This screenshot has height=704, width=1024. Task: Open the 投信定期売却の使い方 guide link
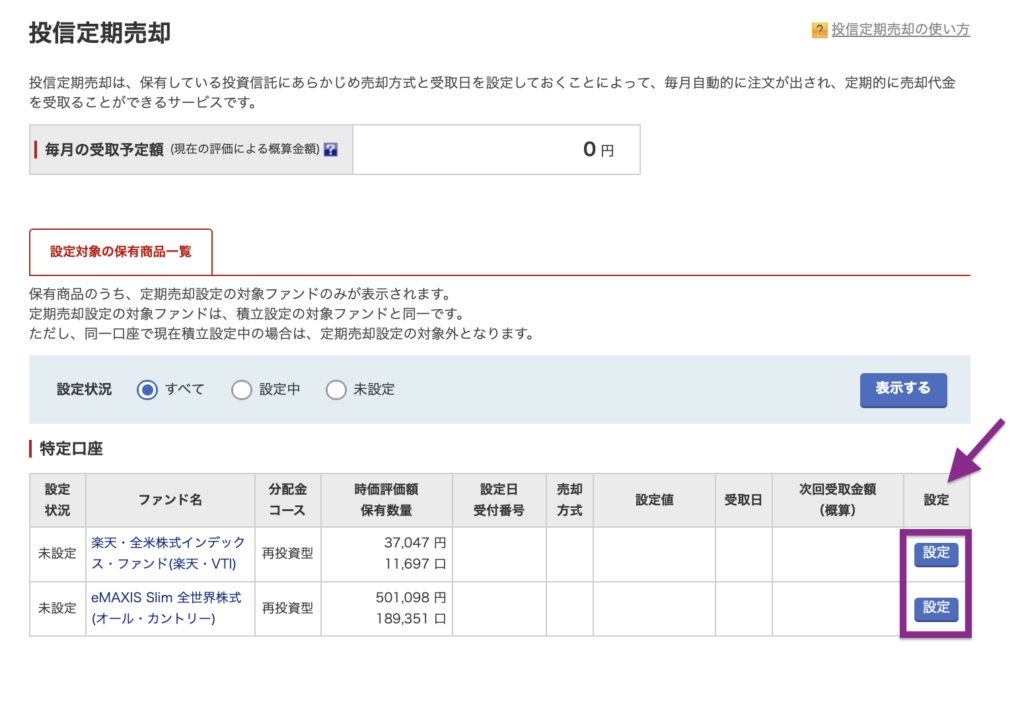[900, 30]
